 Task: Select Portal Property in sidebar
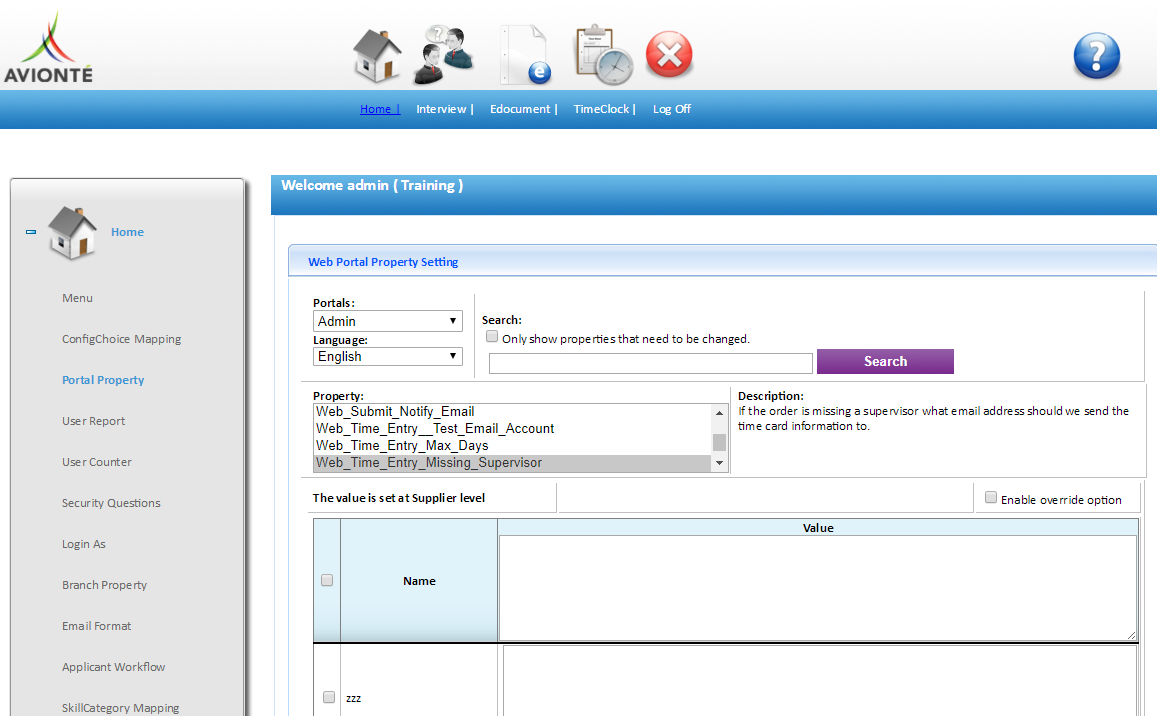pyautogui.click(x=103, y=380)
